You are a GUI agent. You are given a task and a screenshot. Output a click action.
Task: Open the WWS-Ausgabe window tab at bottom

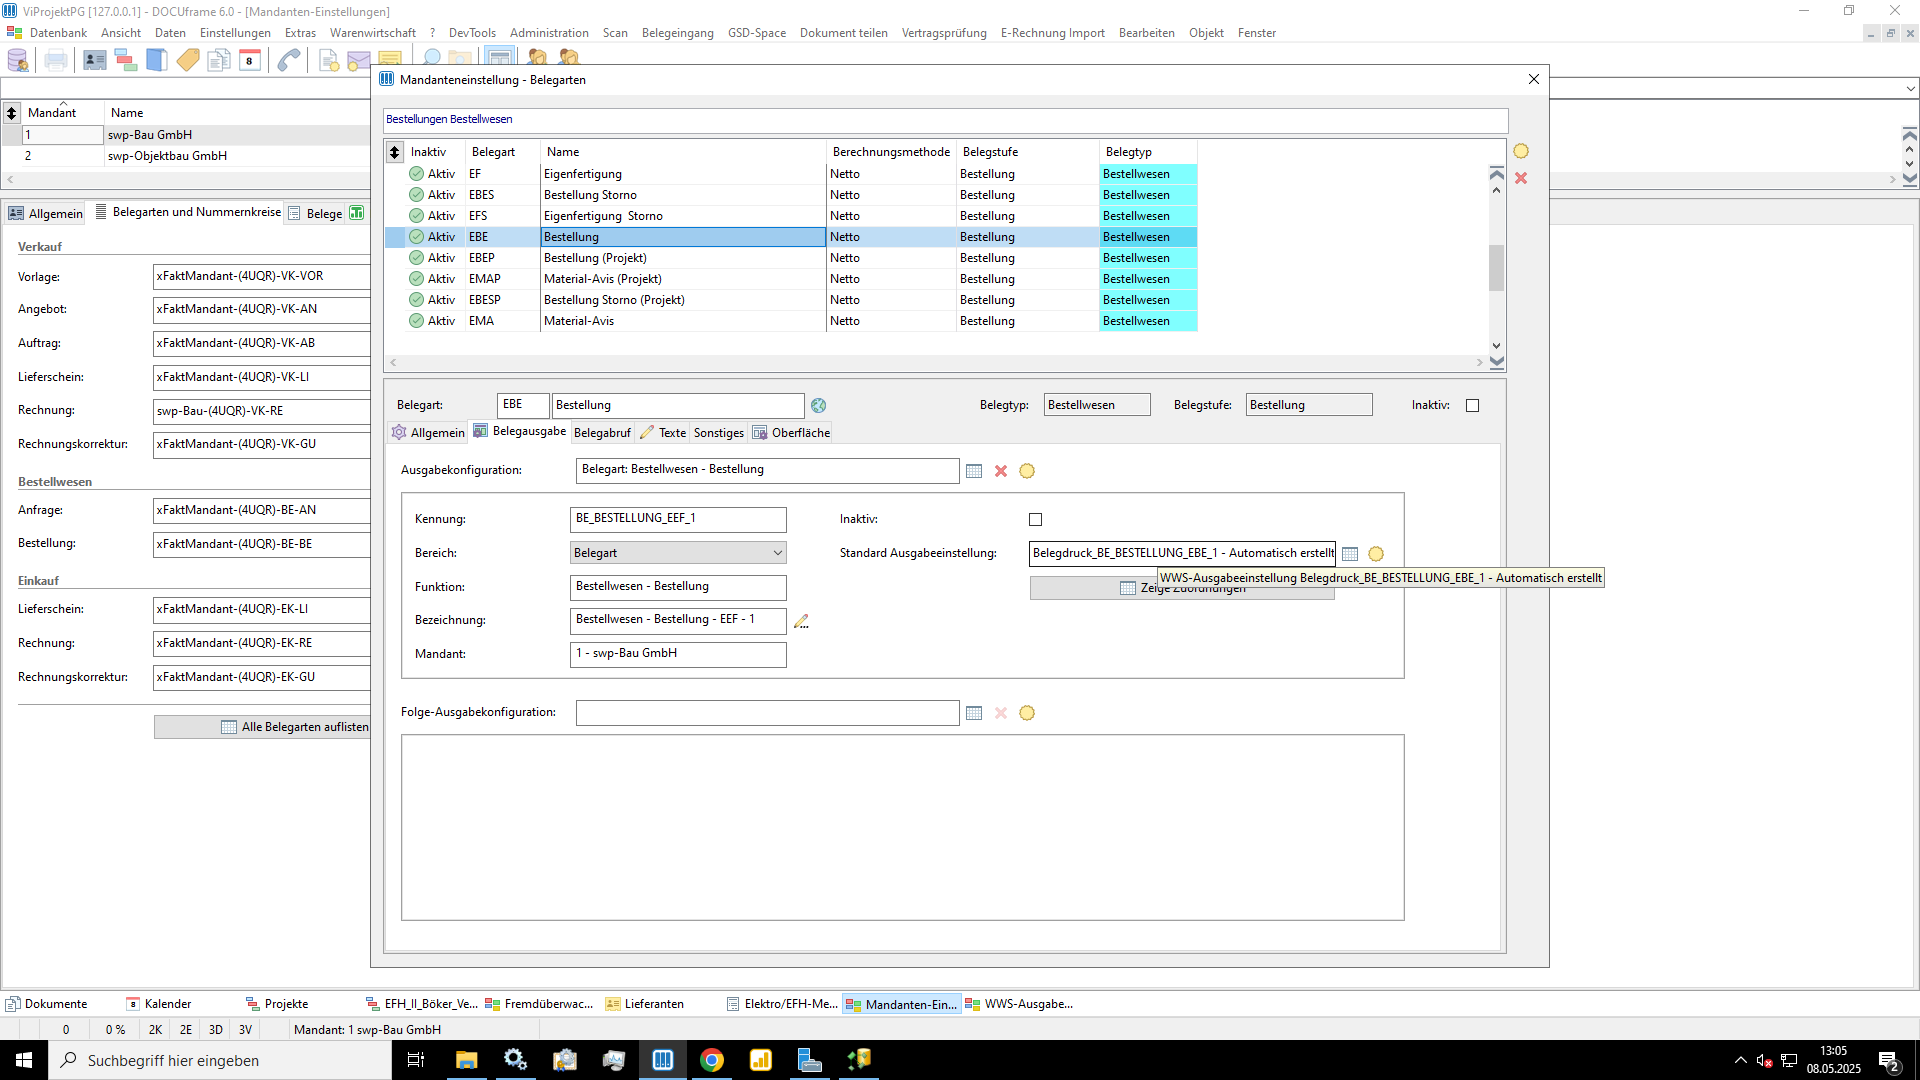click(1019, 1004)
